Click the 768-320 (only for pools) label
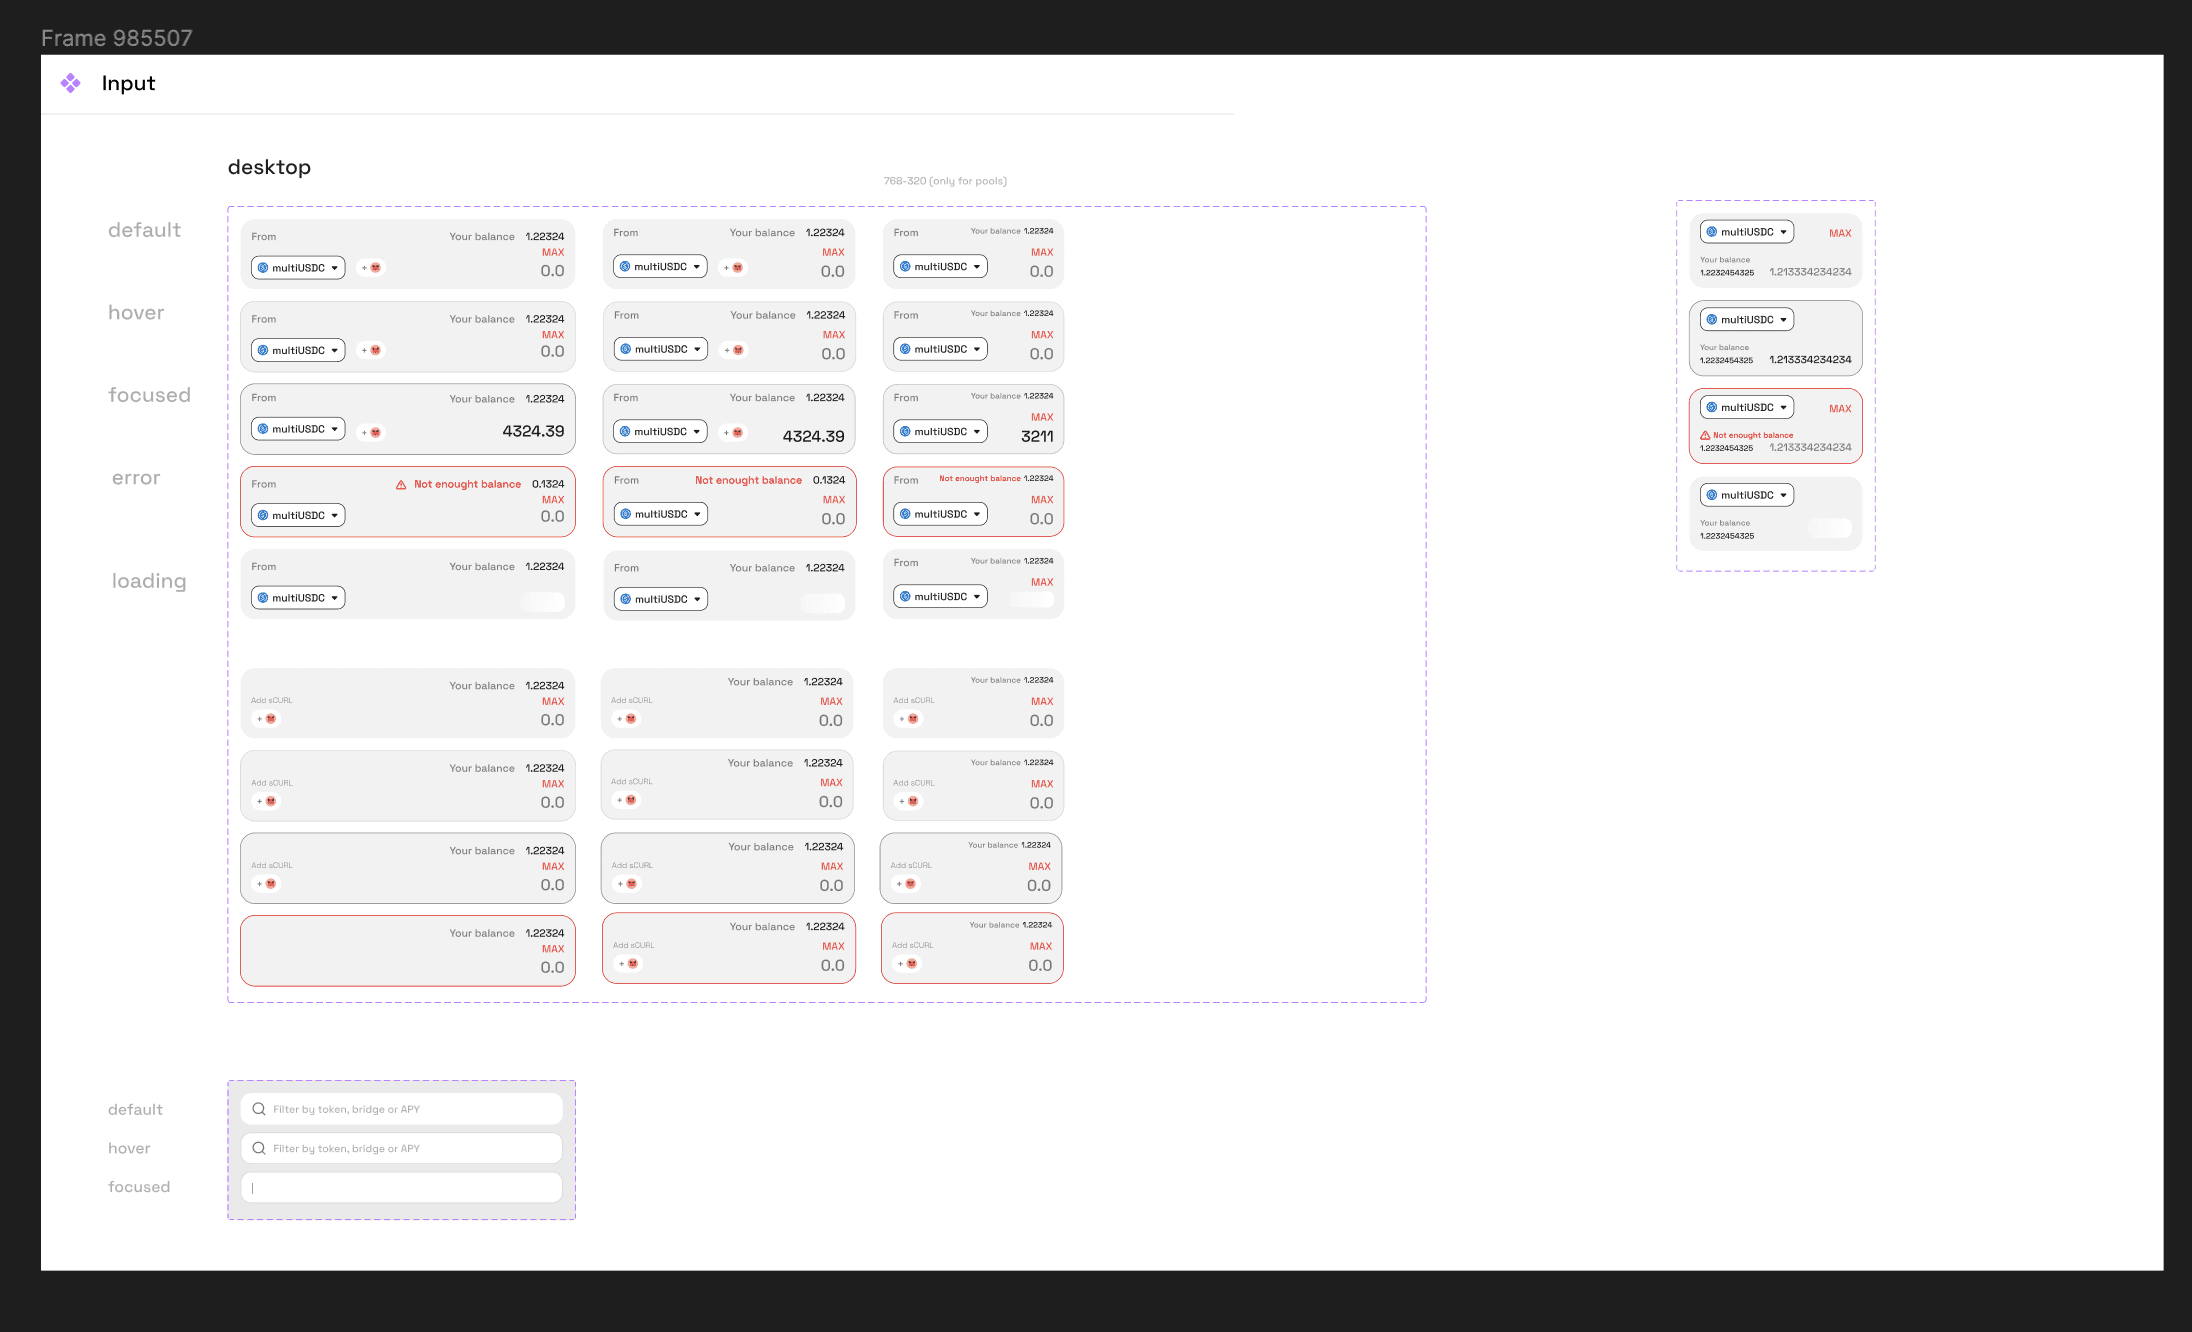The height and width of the screenshot is (1332, 2192). [x=944, y=181]
